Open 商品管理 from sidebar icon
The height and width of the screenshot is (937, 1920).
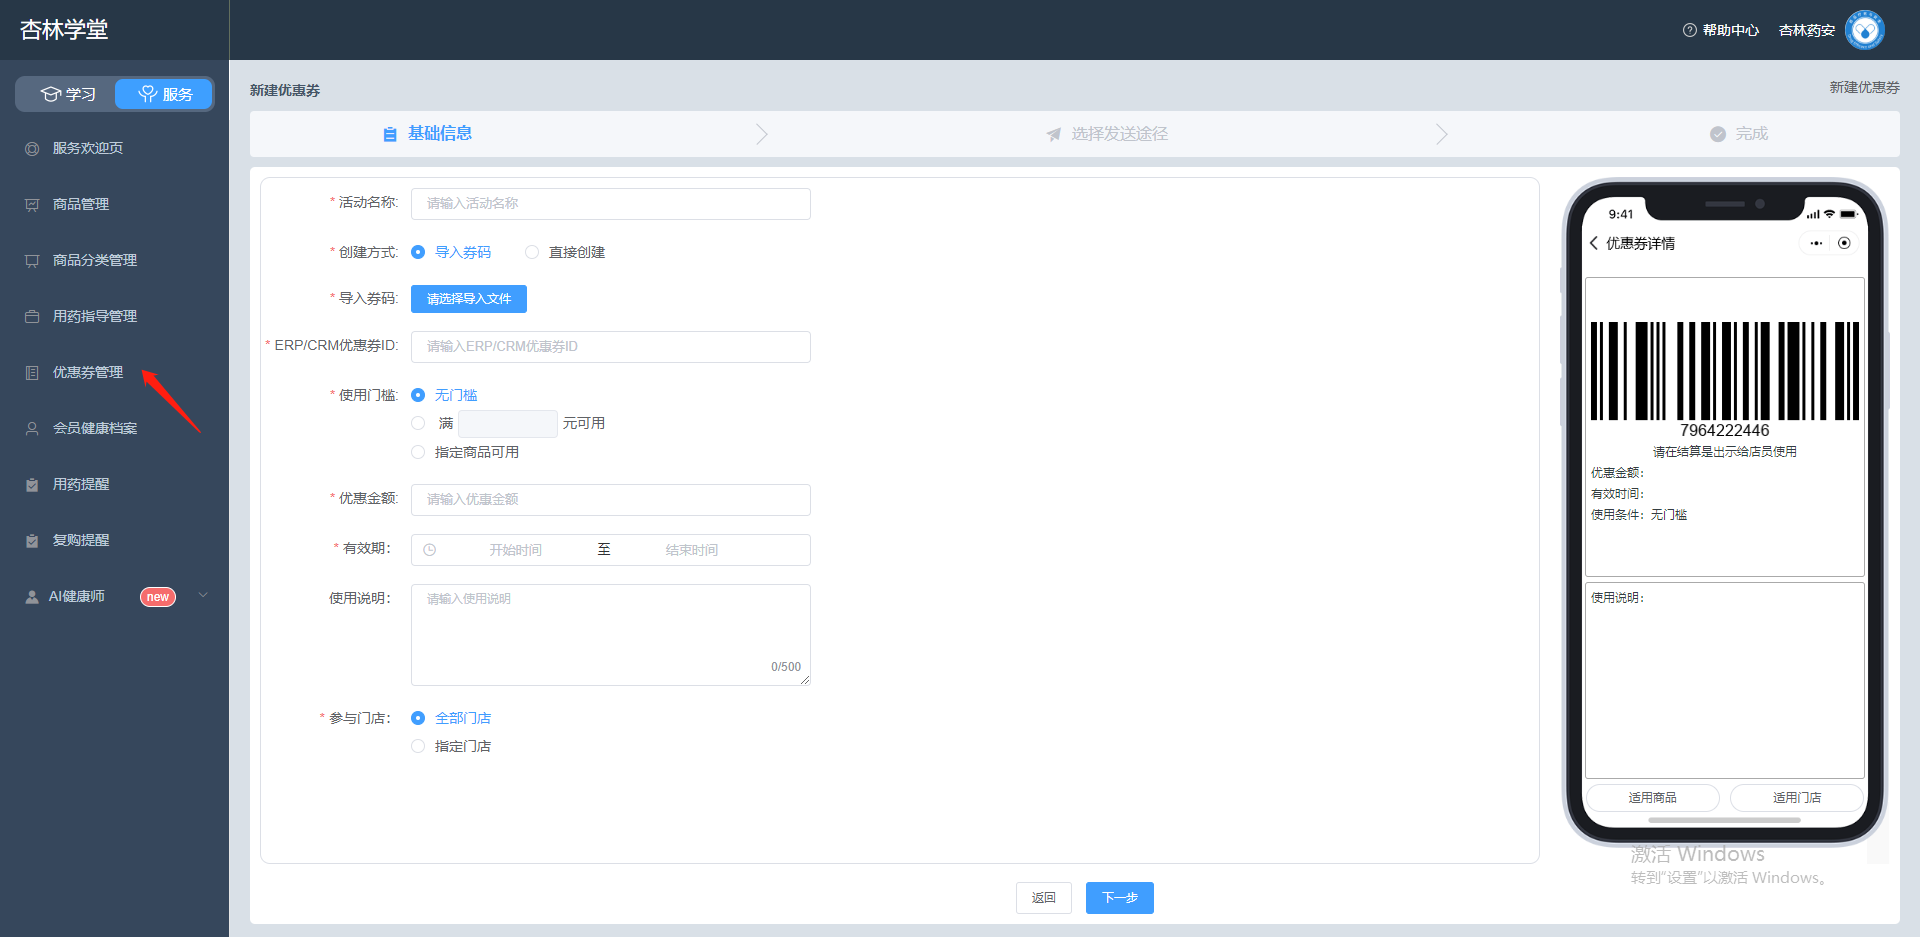coord(32,205)
